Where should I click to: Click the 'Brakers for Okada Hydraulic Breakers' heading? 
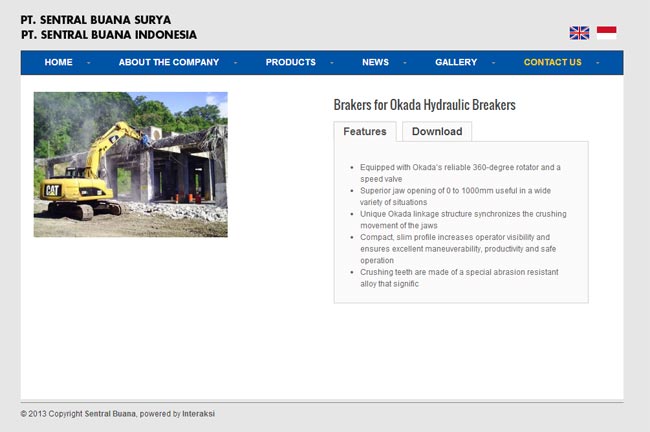(x=424, y=105)
